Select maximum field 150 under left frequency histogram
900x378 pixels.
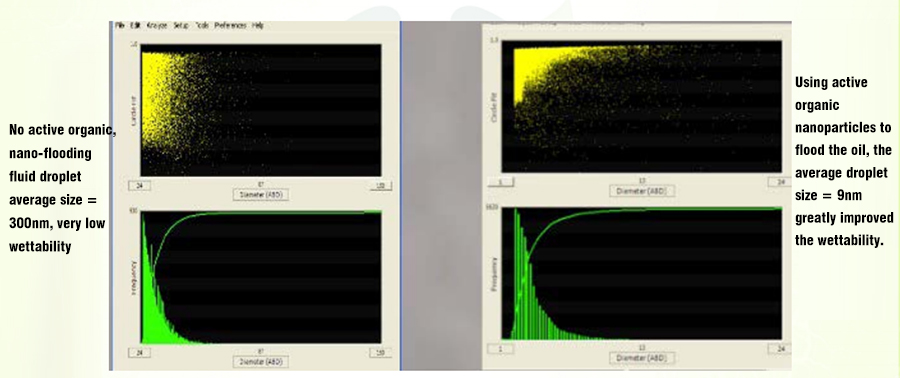click(381, 352)
